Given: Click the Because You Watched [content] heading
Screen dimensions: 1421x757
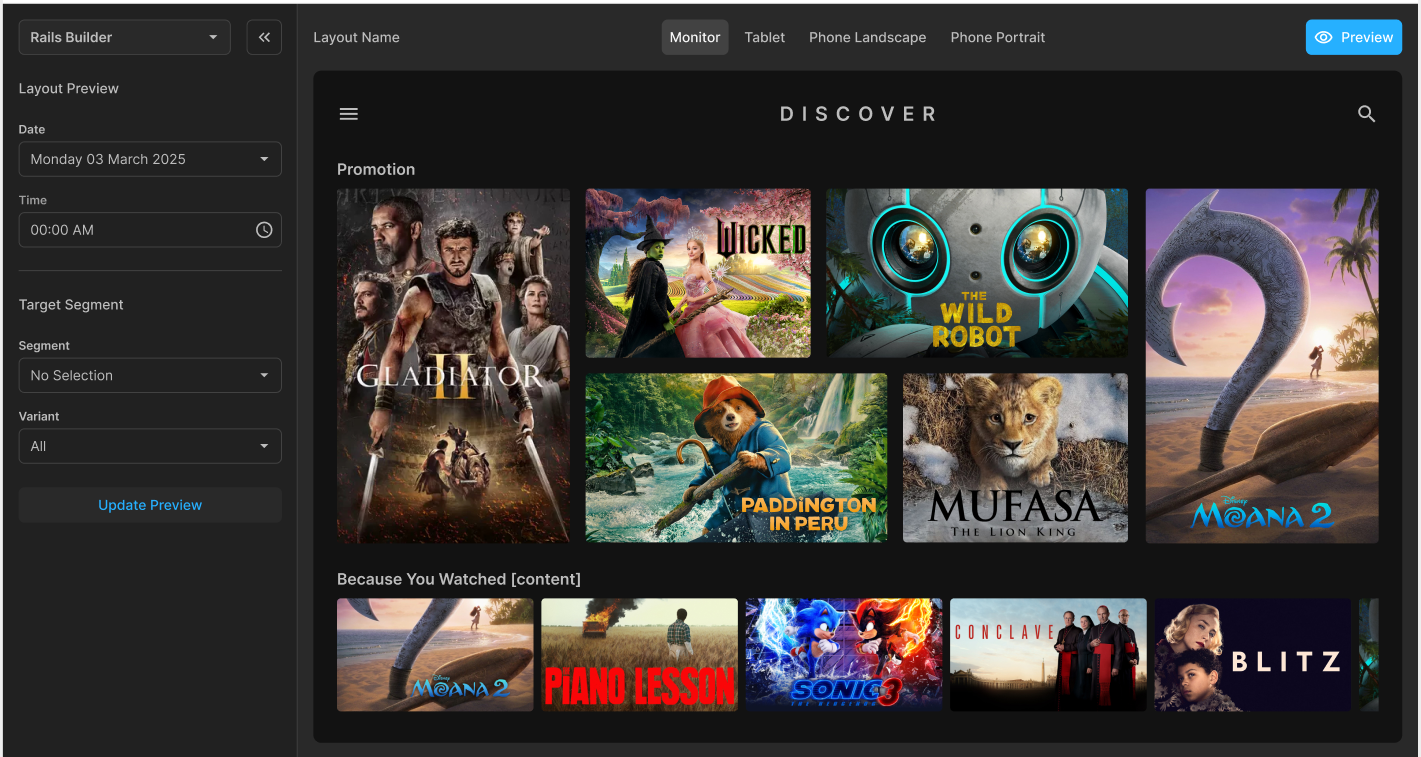Looking at the screenshot, I should click(459, 579).
